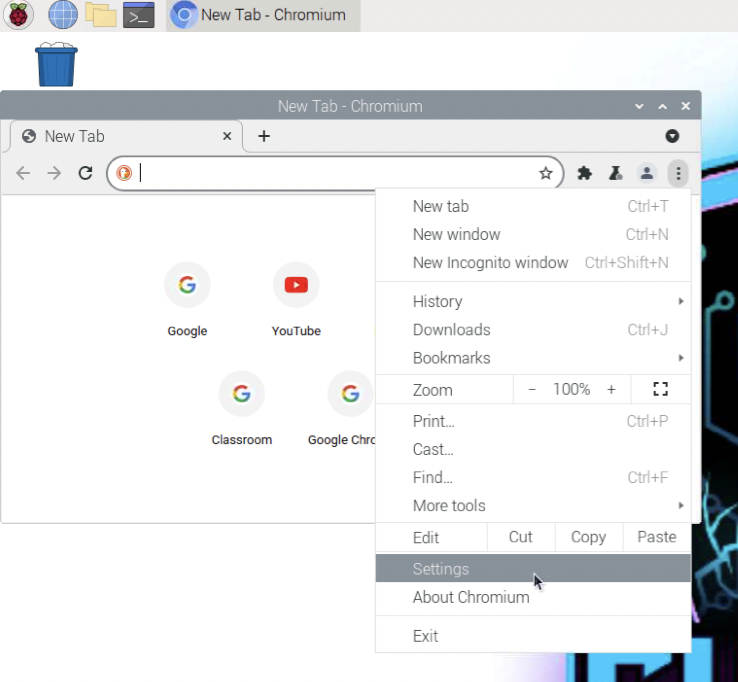Open the Extensions puzzle icon
Screen dimensions: 738x682
pyautogui.click(x=585, y=173)
